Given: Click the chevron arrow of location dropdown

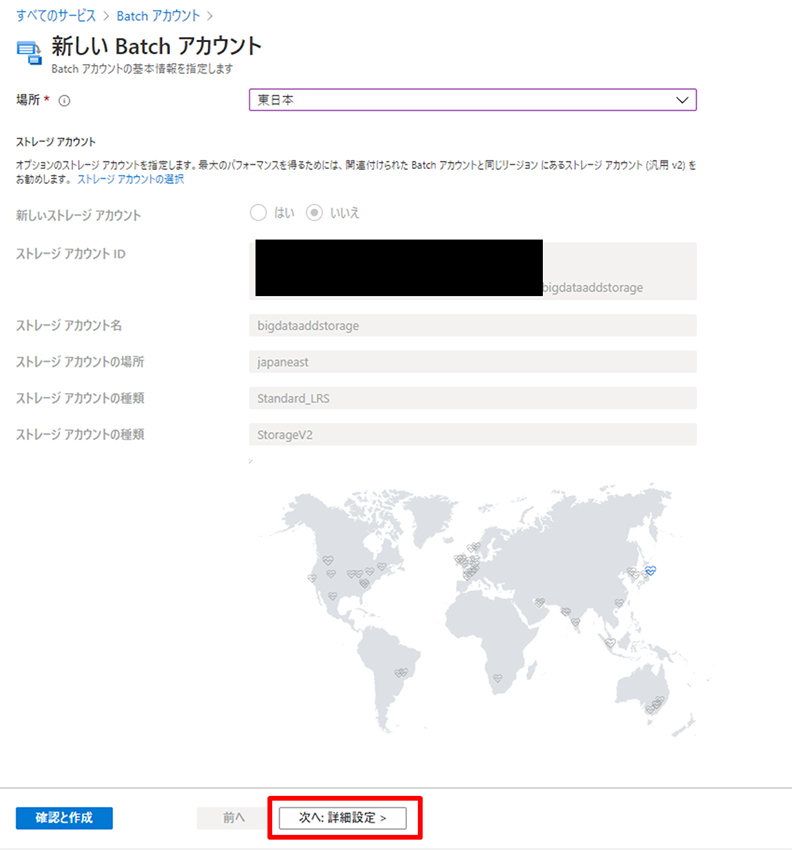Looking at the screenshot, I should (683, 100).
